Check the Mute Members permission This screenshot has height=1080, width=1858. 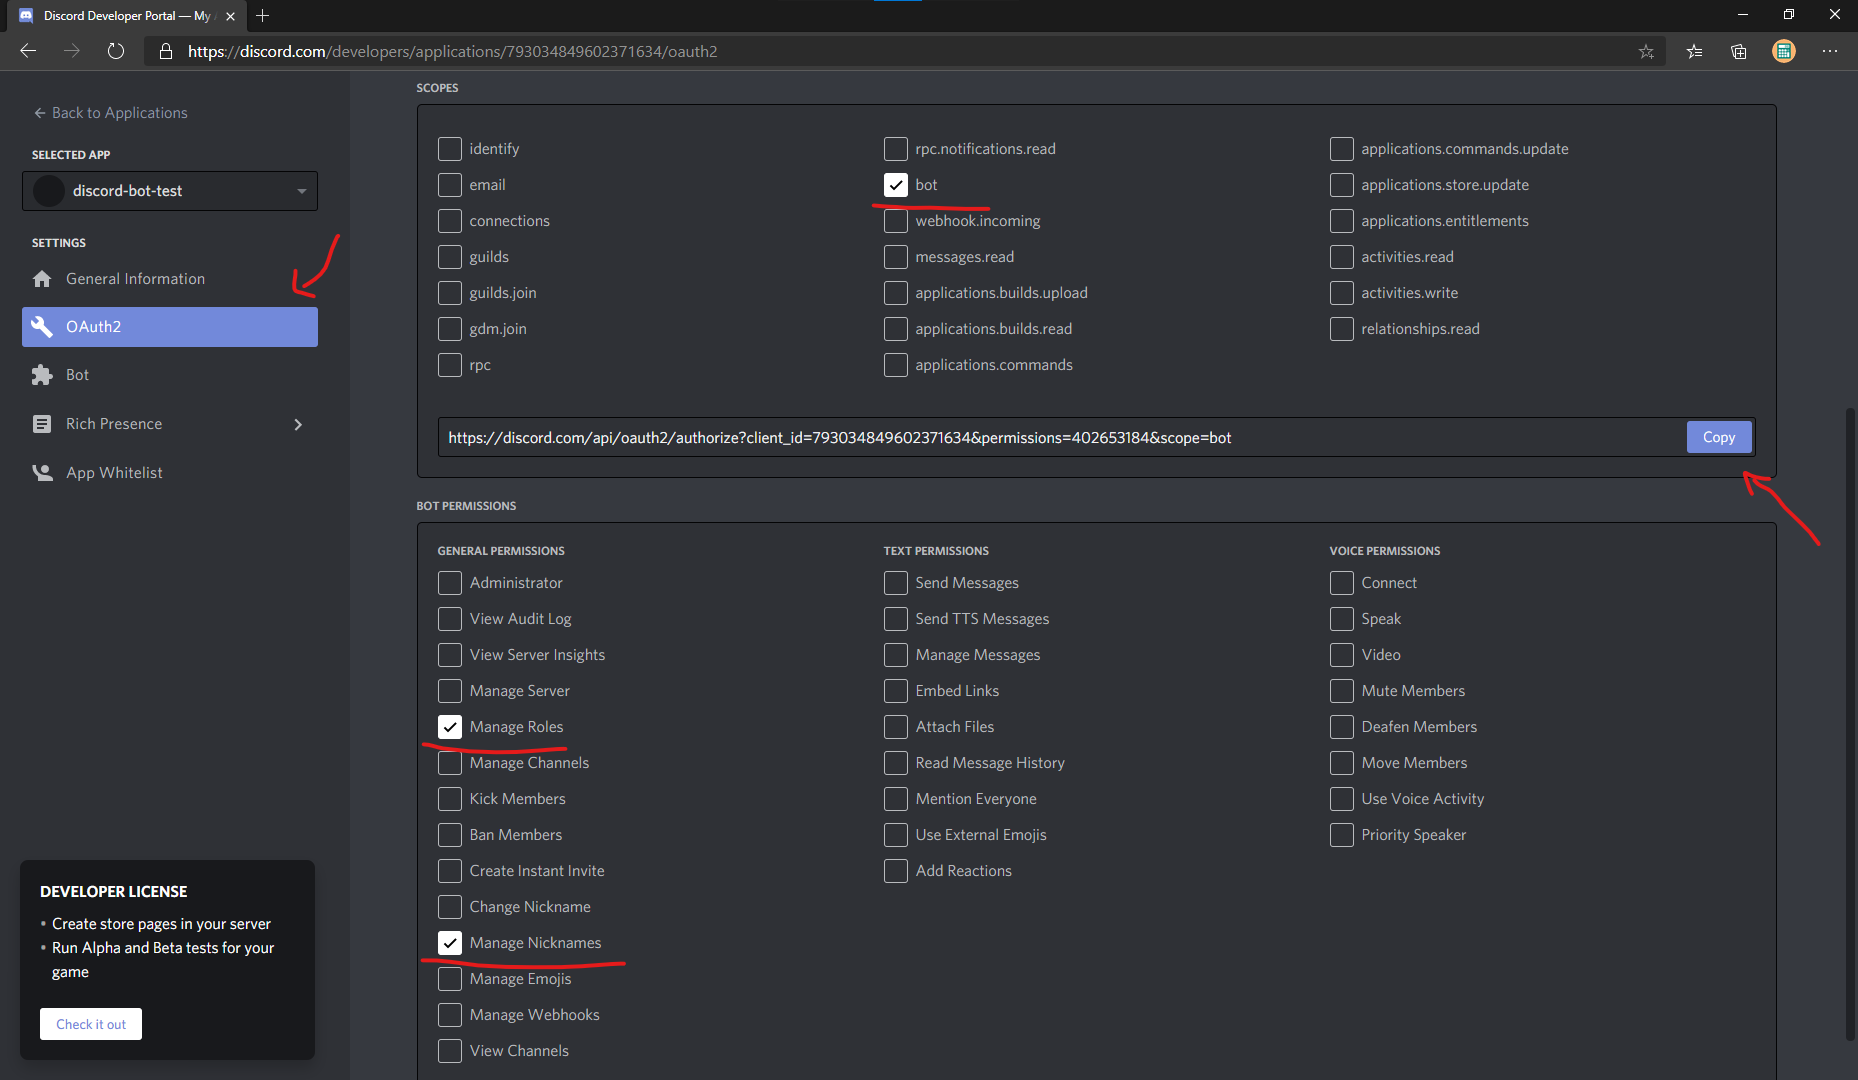click(1342, 691)
